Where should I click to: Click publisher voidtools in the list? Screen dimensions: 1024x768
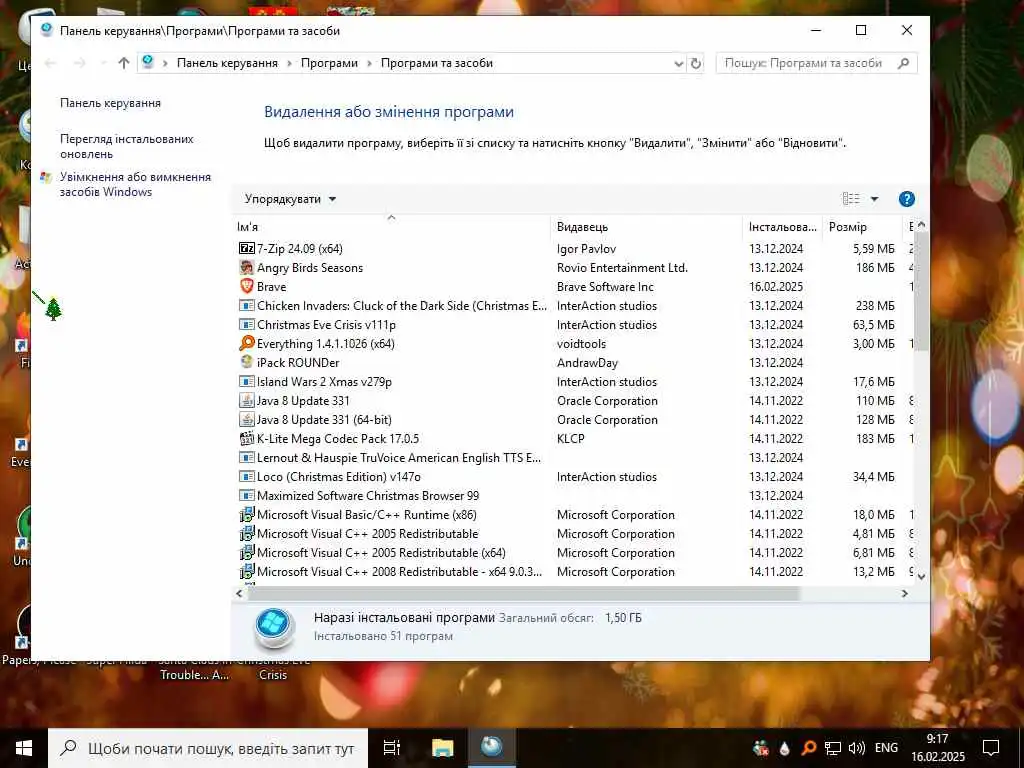pyautogui.click(x=581, y=344)
